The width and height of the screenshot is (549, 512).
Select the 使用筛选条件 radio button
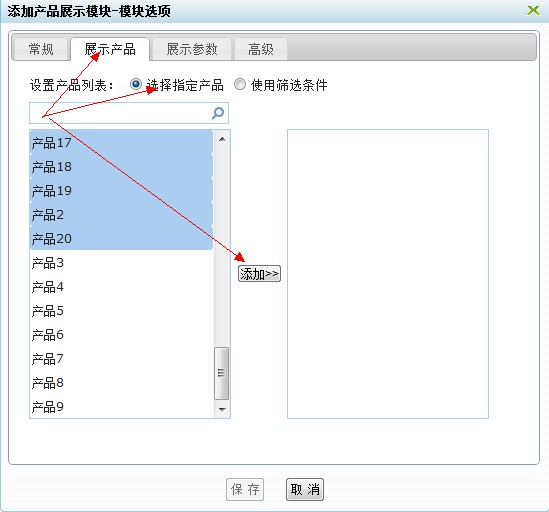tap(240, 84)
